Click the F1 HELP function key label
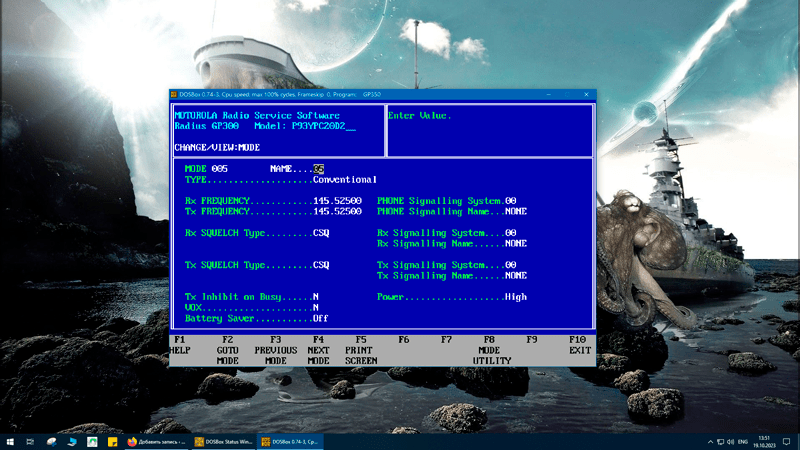Screen dimensions: 800x450 181,345
